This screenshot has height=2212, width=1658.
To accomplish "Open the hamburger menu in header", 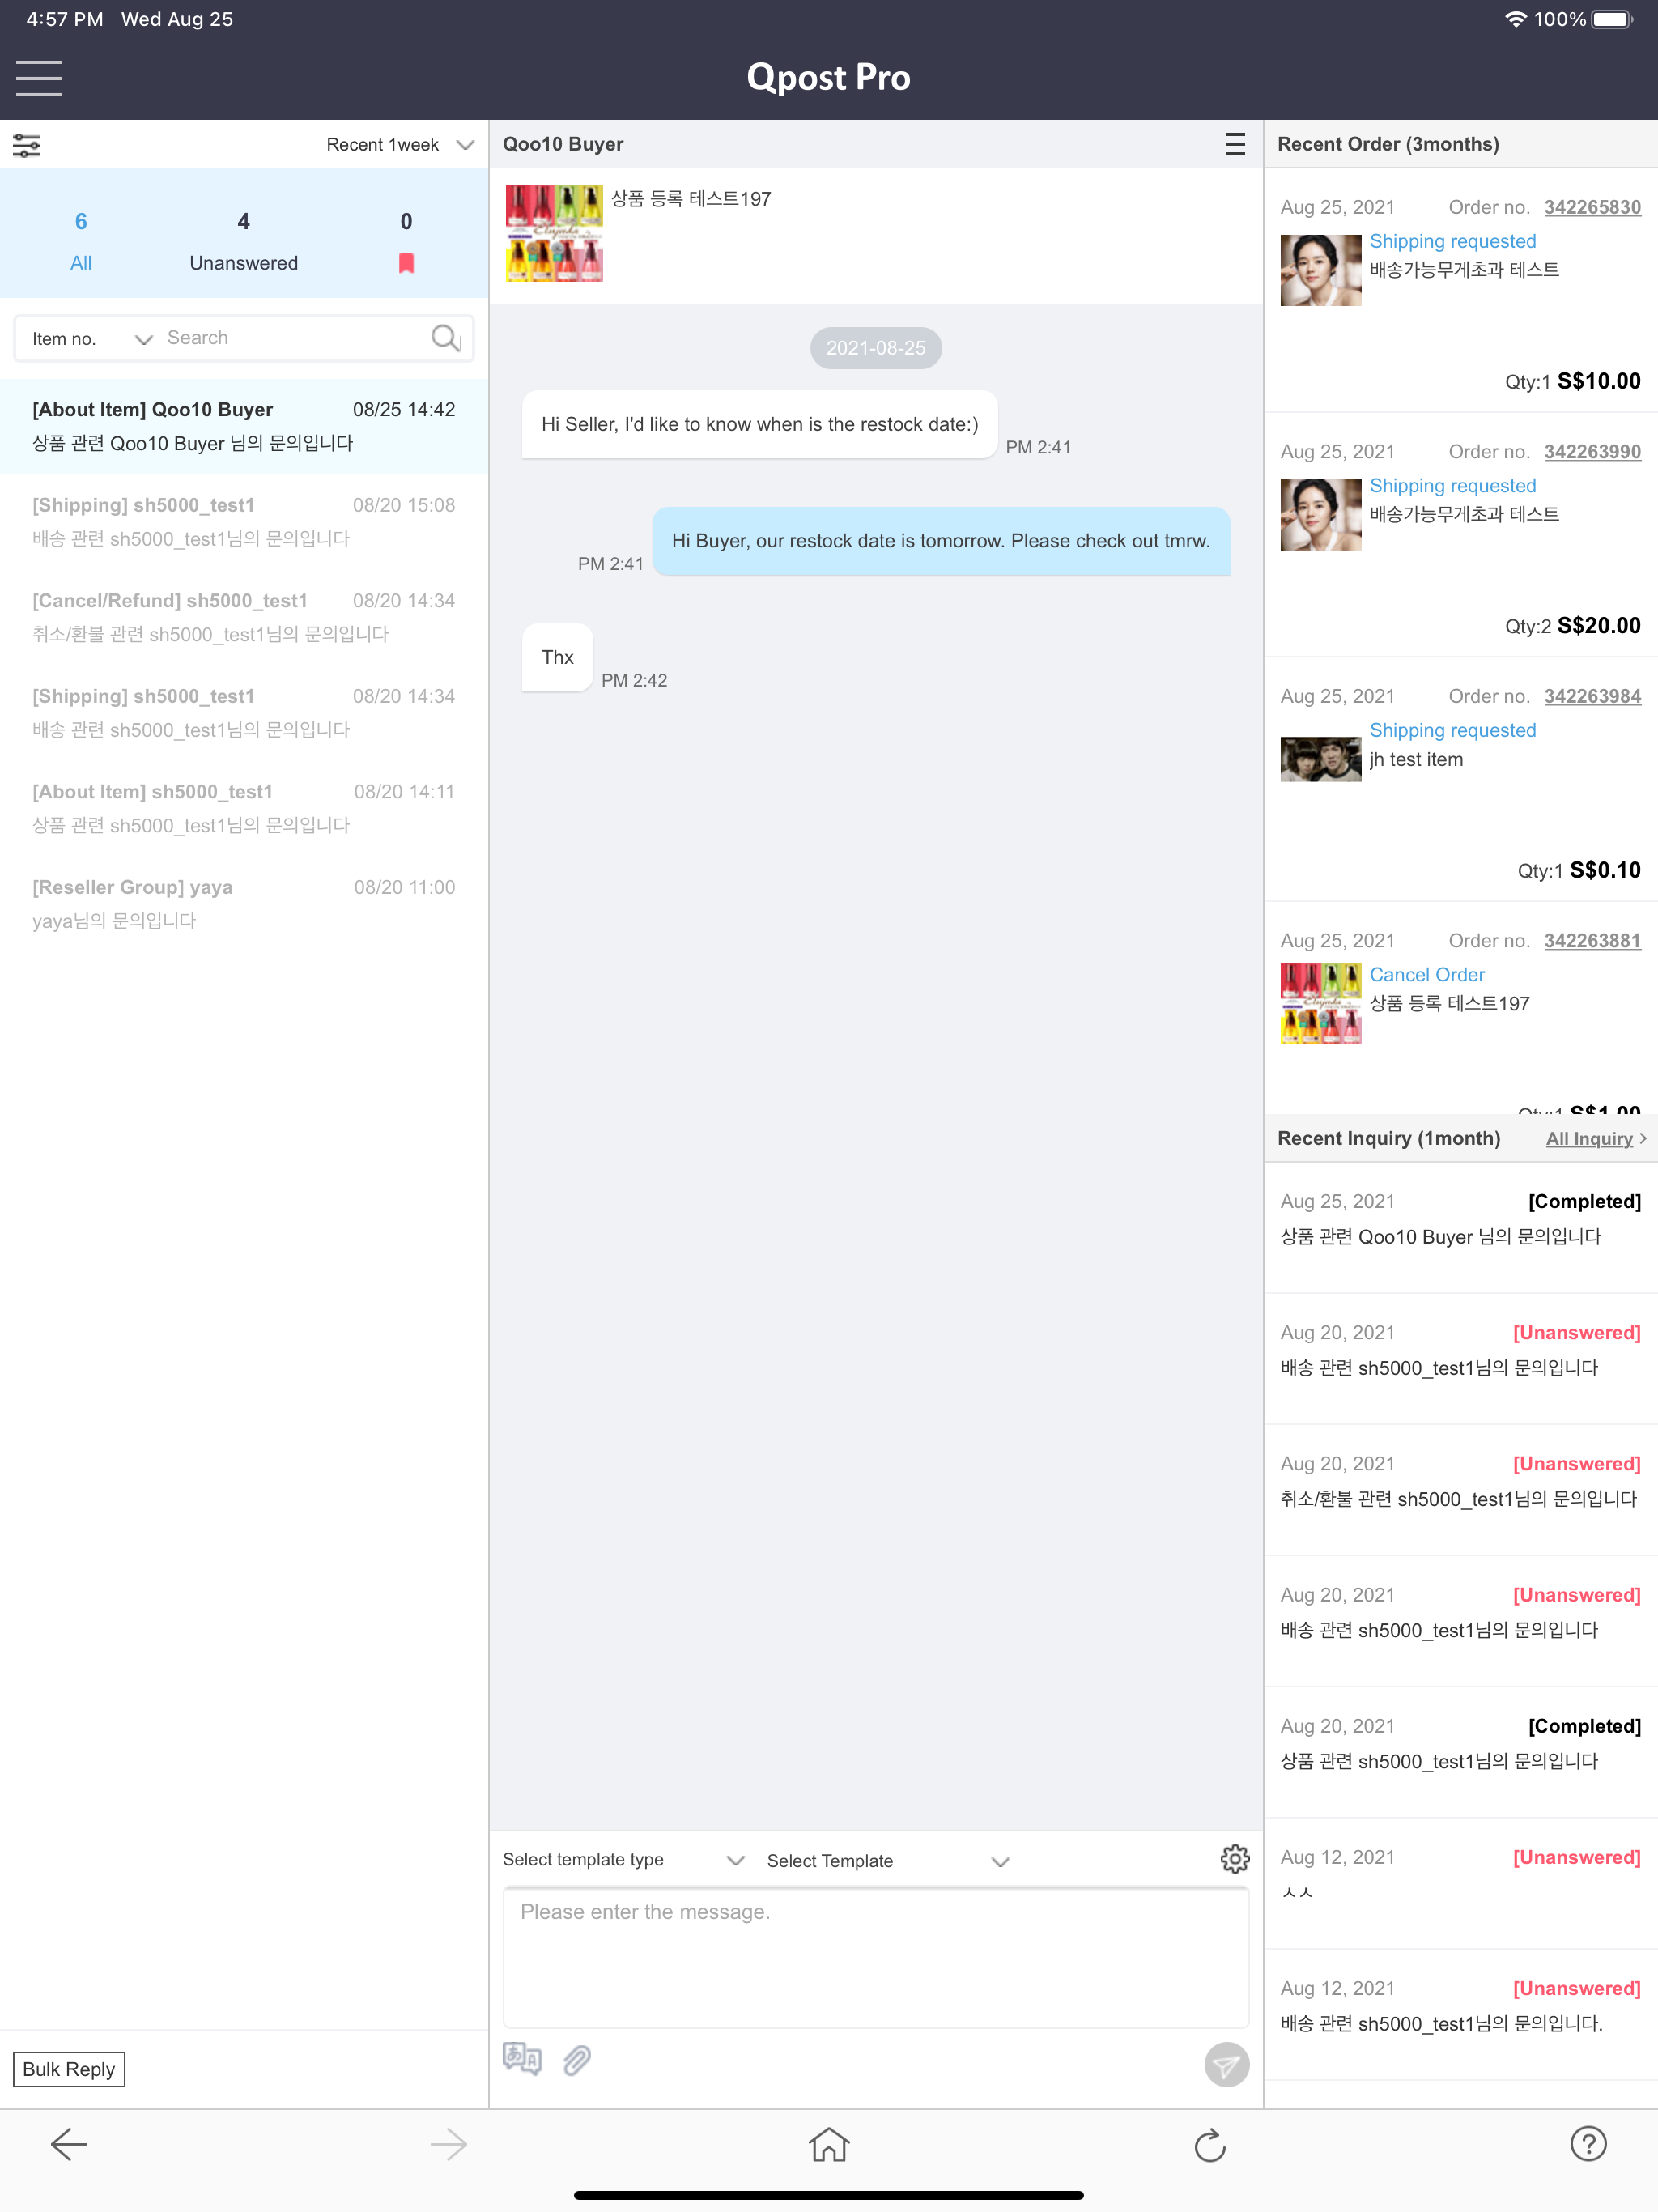I will 39,78.
